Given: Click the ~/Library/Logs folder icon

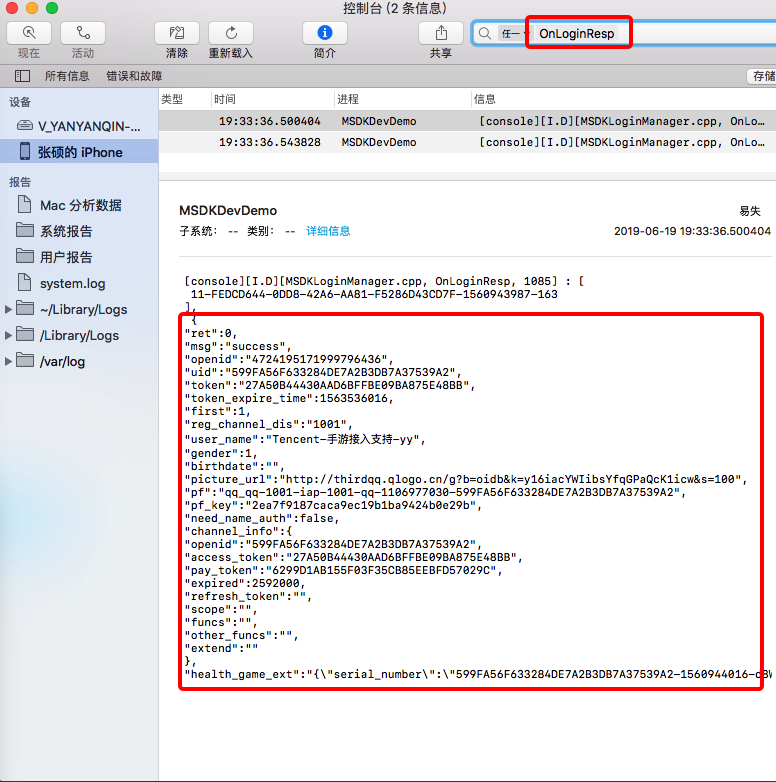Looking at the screenshot, I should tap(25, 308).
